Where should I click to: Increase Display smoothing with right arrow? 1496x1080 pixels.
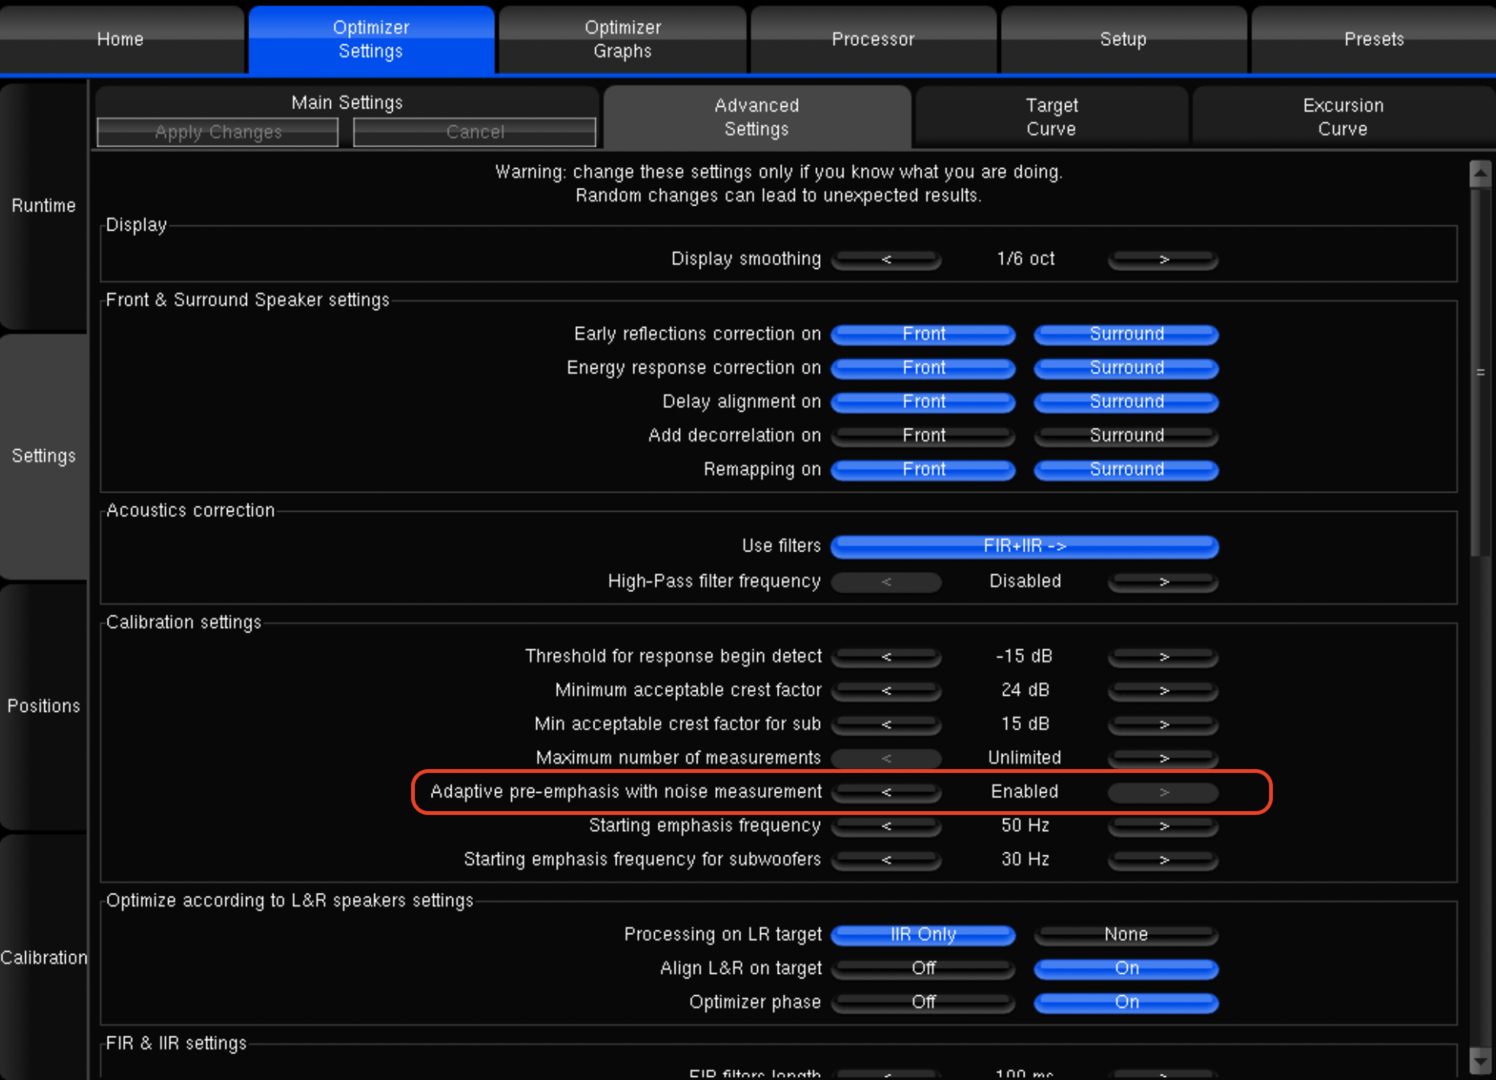point(1163,260)
